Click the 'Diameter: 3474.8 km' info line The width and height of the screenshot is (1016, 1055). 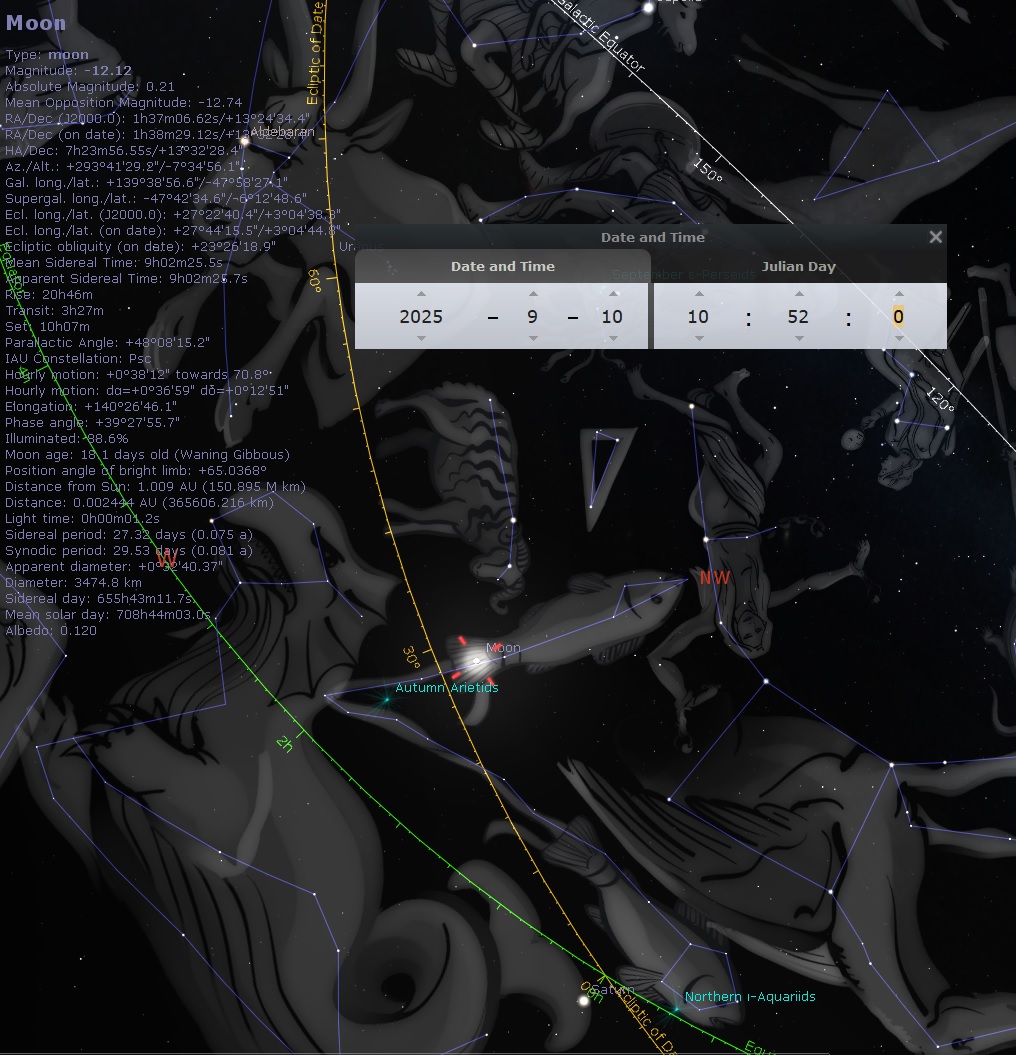point(73,583)
